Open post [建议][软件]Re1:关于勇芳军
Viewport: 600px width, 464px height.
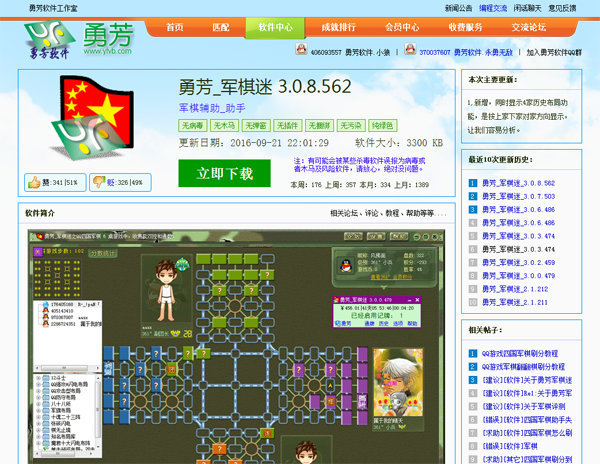527,393
